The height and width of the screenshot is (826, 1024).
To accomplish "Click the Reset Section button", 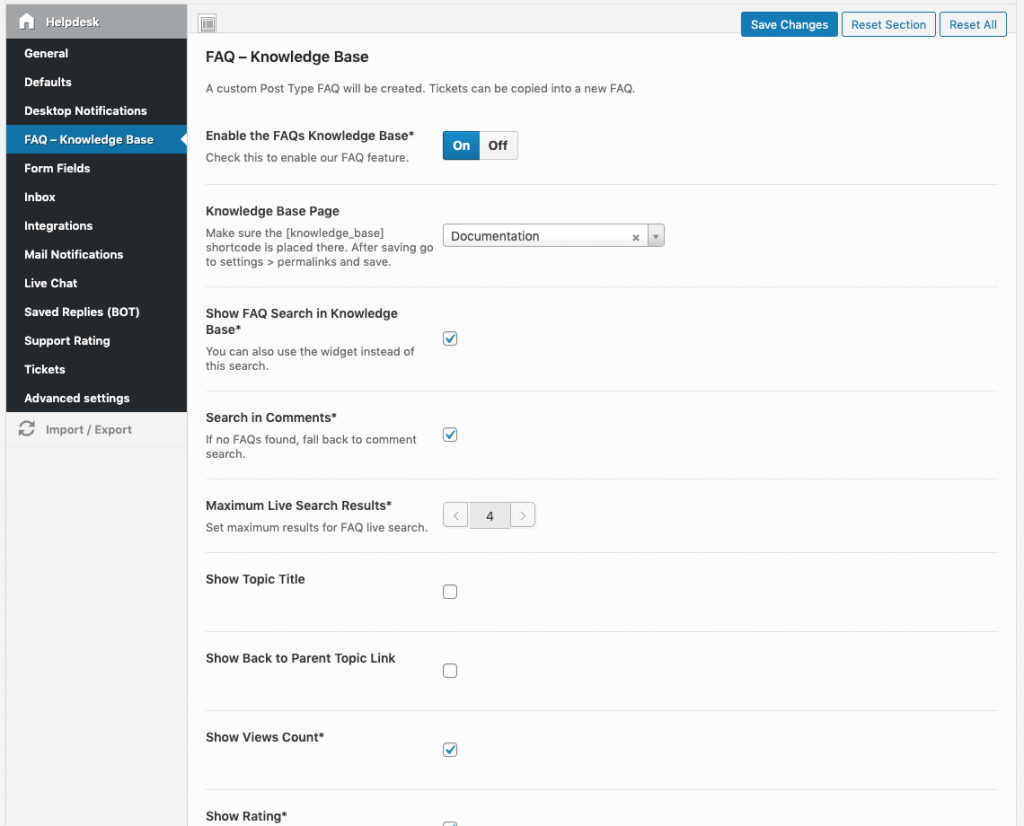I will coord(888,24).
